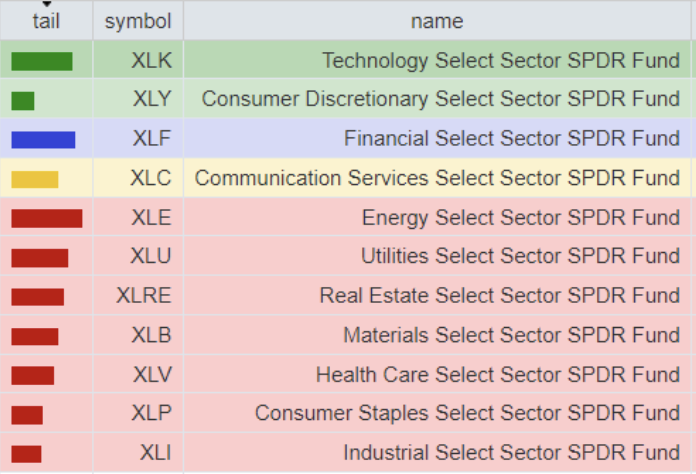Image resolution: width=696 pixels, height=474 pixels.
Task: Click the small green tail bar for XLY
Action: coord(23,100)
